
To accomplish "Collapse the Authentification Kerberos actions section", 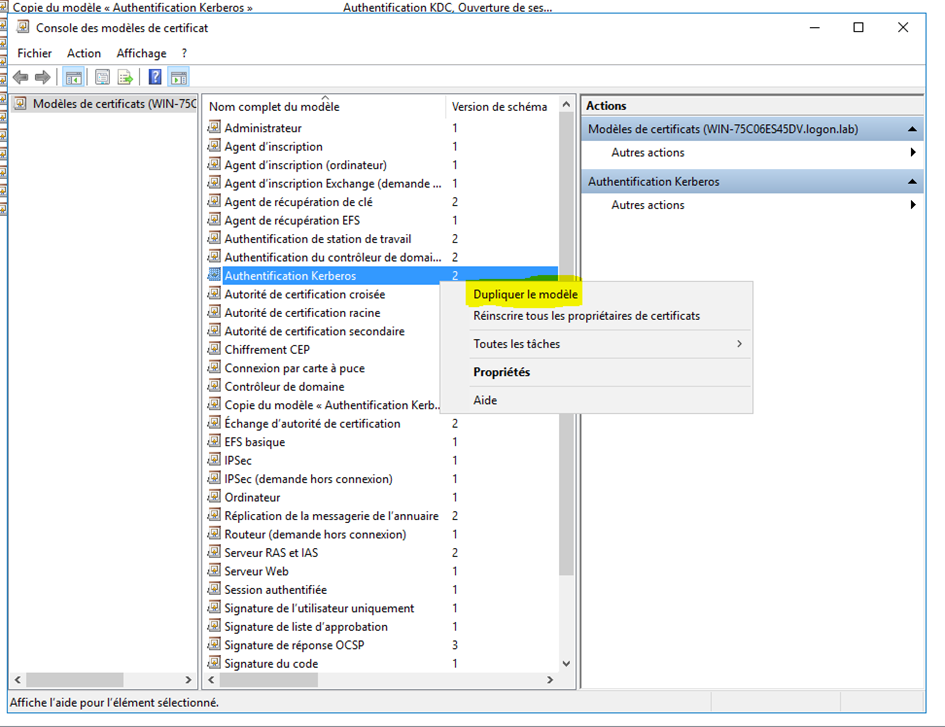I will 912,182.
